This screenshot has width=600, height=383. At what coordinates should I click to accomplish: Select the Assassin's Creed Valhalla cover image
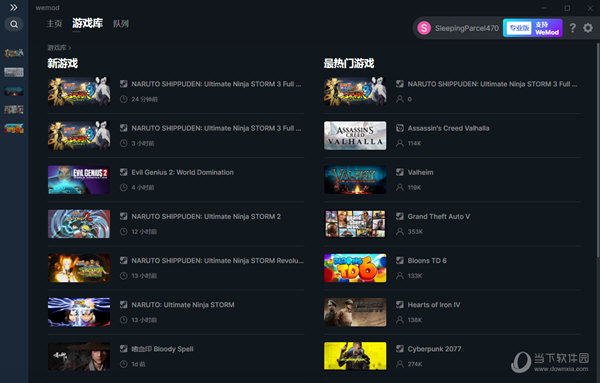click(x=355, y=135)
